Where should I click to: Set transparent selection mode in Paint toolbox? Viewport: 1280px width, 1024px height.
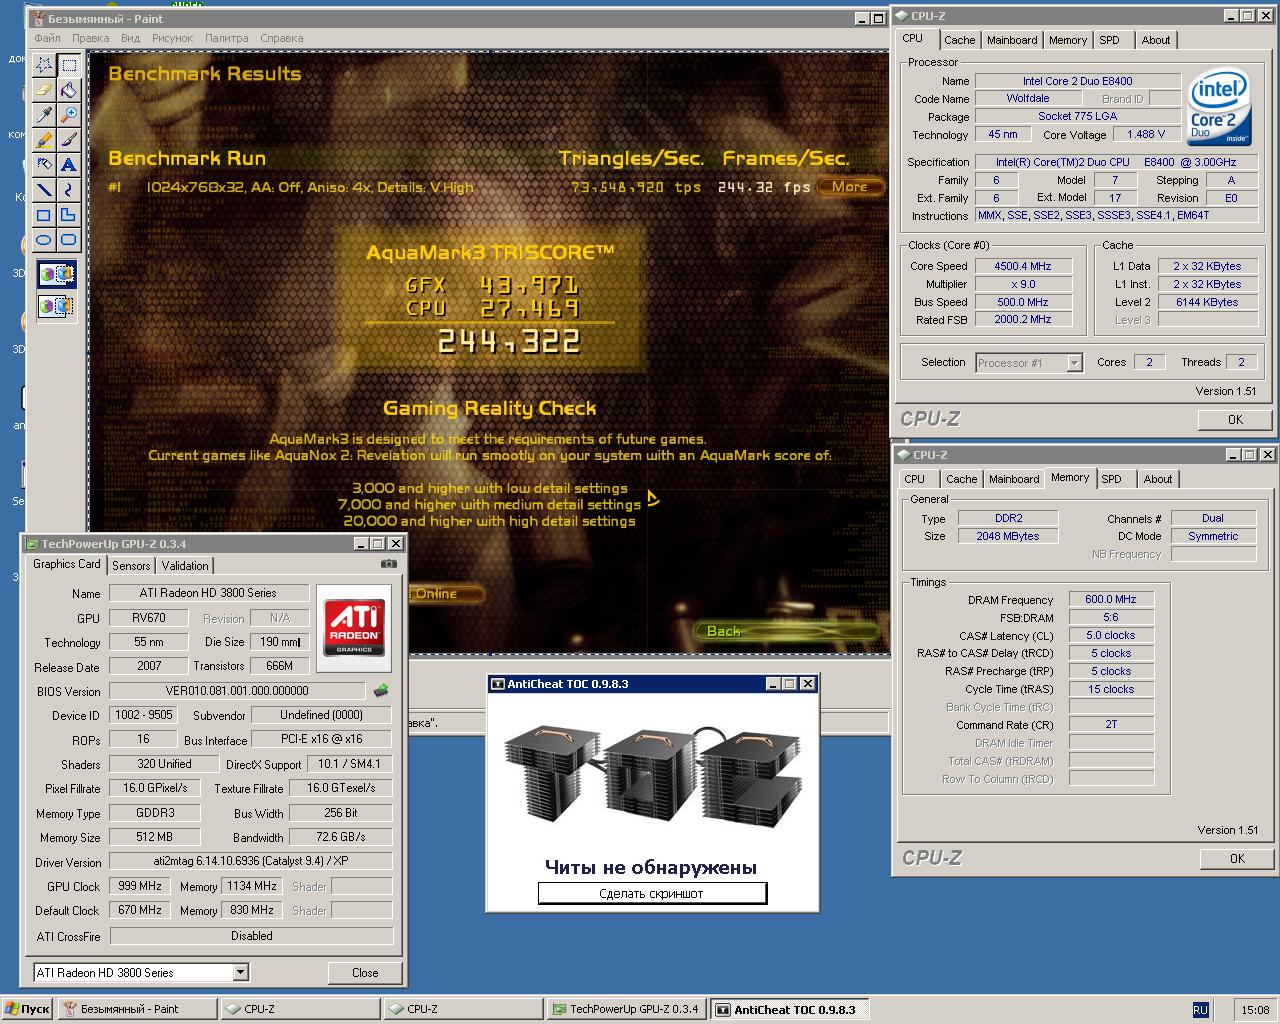pyautogui.click(x=56, y=306)
